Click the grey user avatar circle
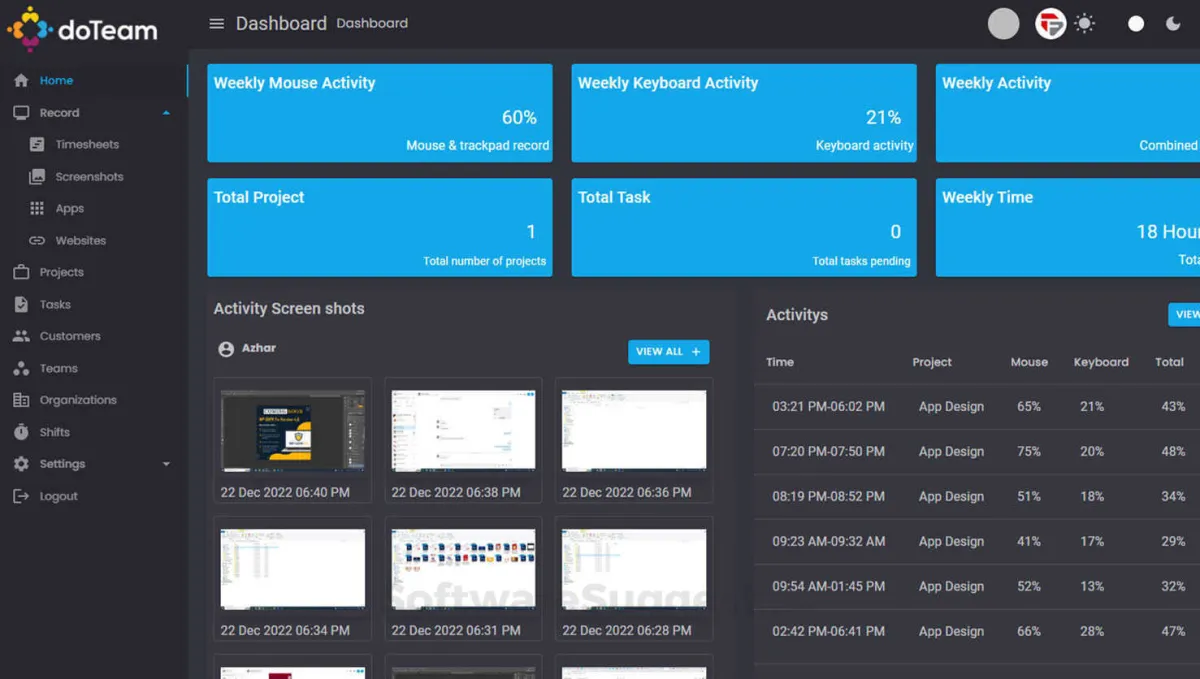Viewport: 1200px width, 679px height. pos(1003,23)
